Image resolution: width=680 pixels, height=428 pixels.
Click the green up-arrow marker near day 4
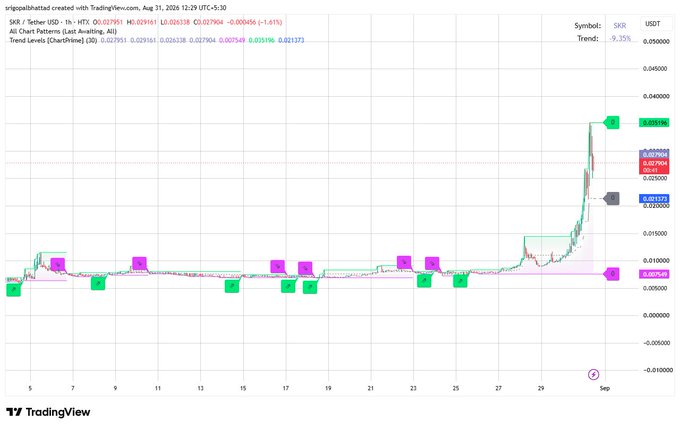[x=13, y=289]
